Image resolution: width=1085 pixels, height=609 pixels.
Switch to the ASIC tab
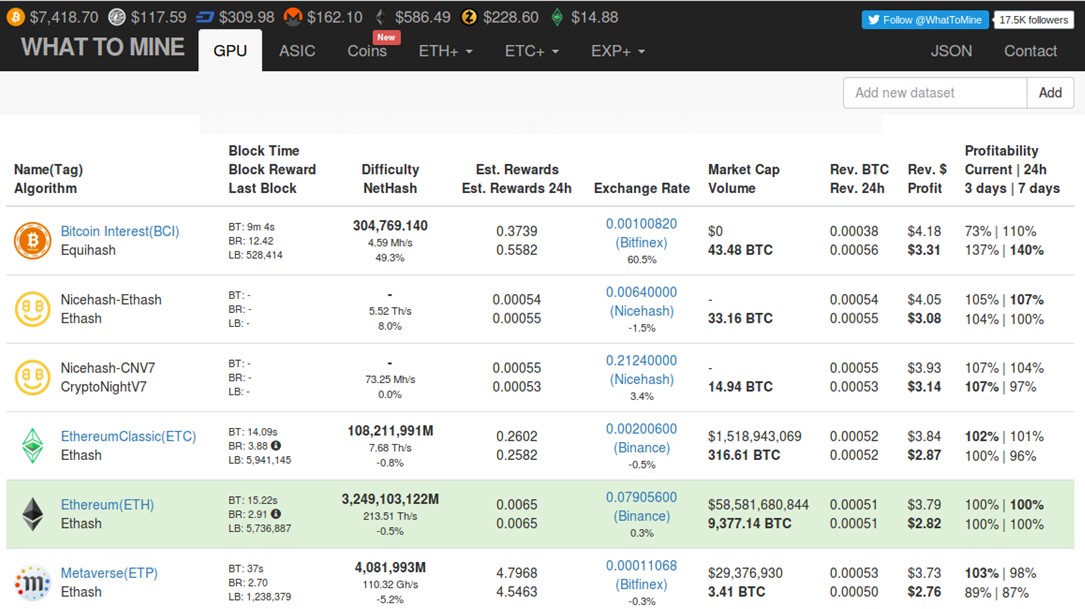coord(297,51)
